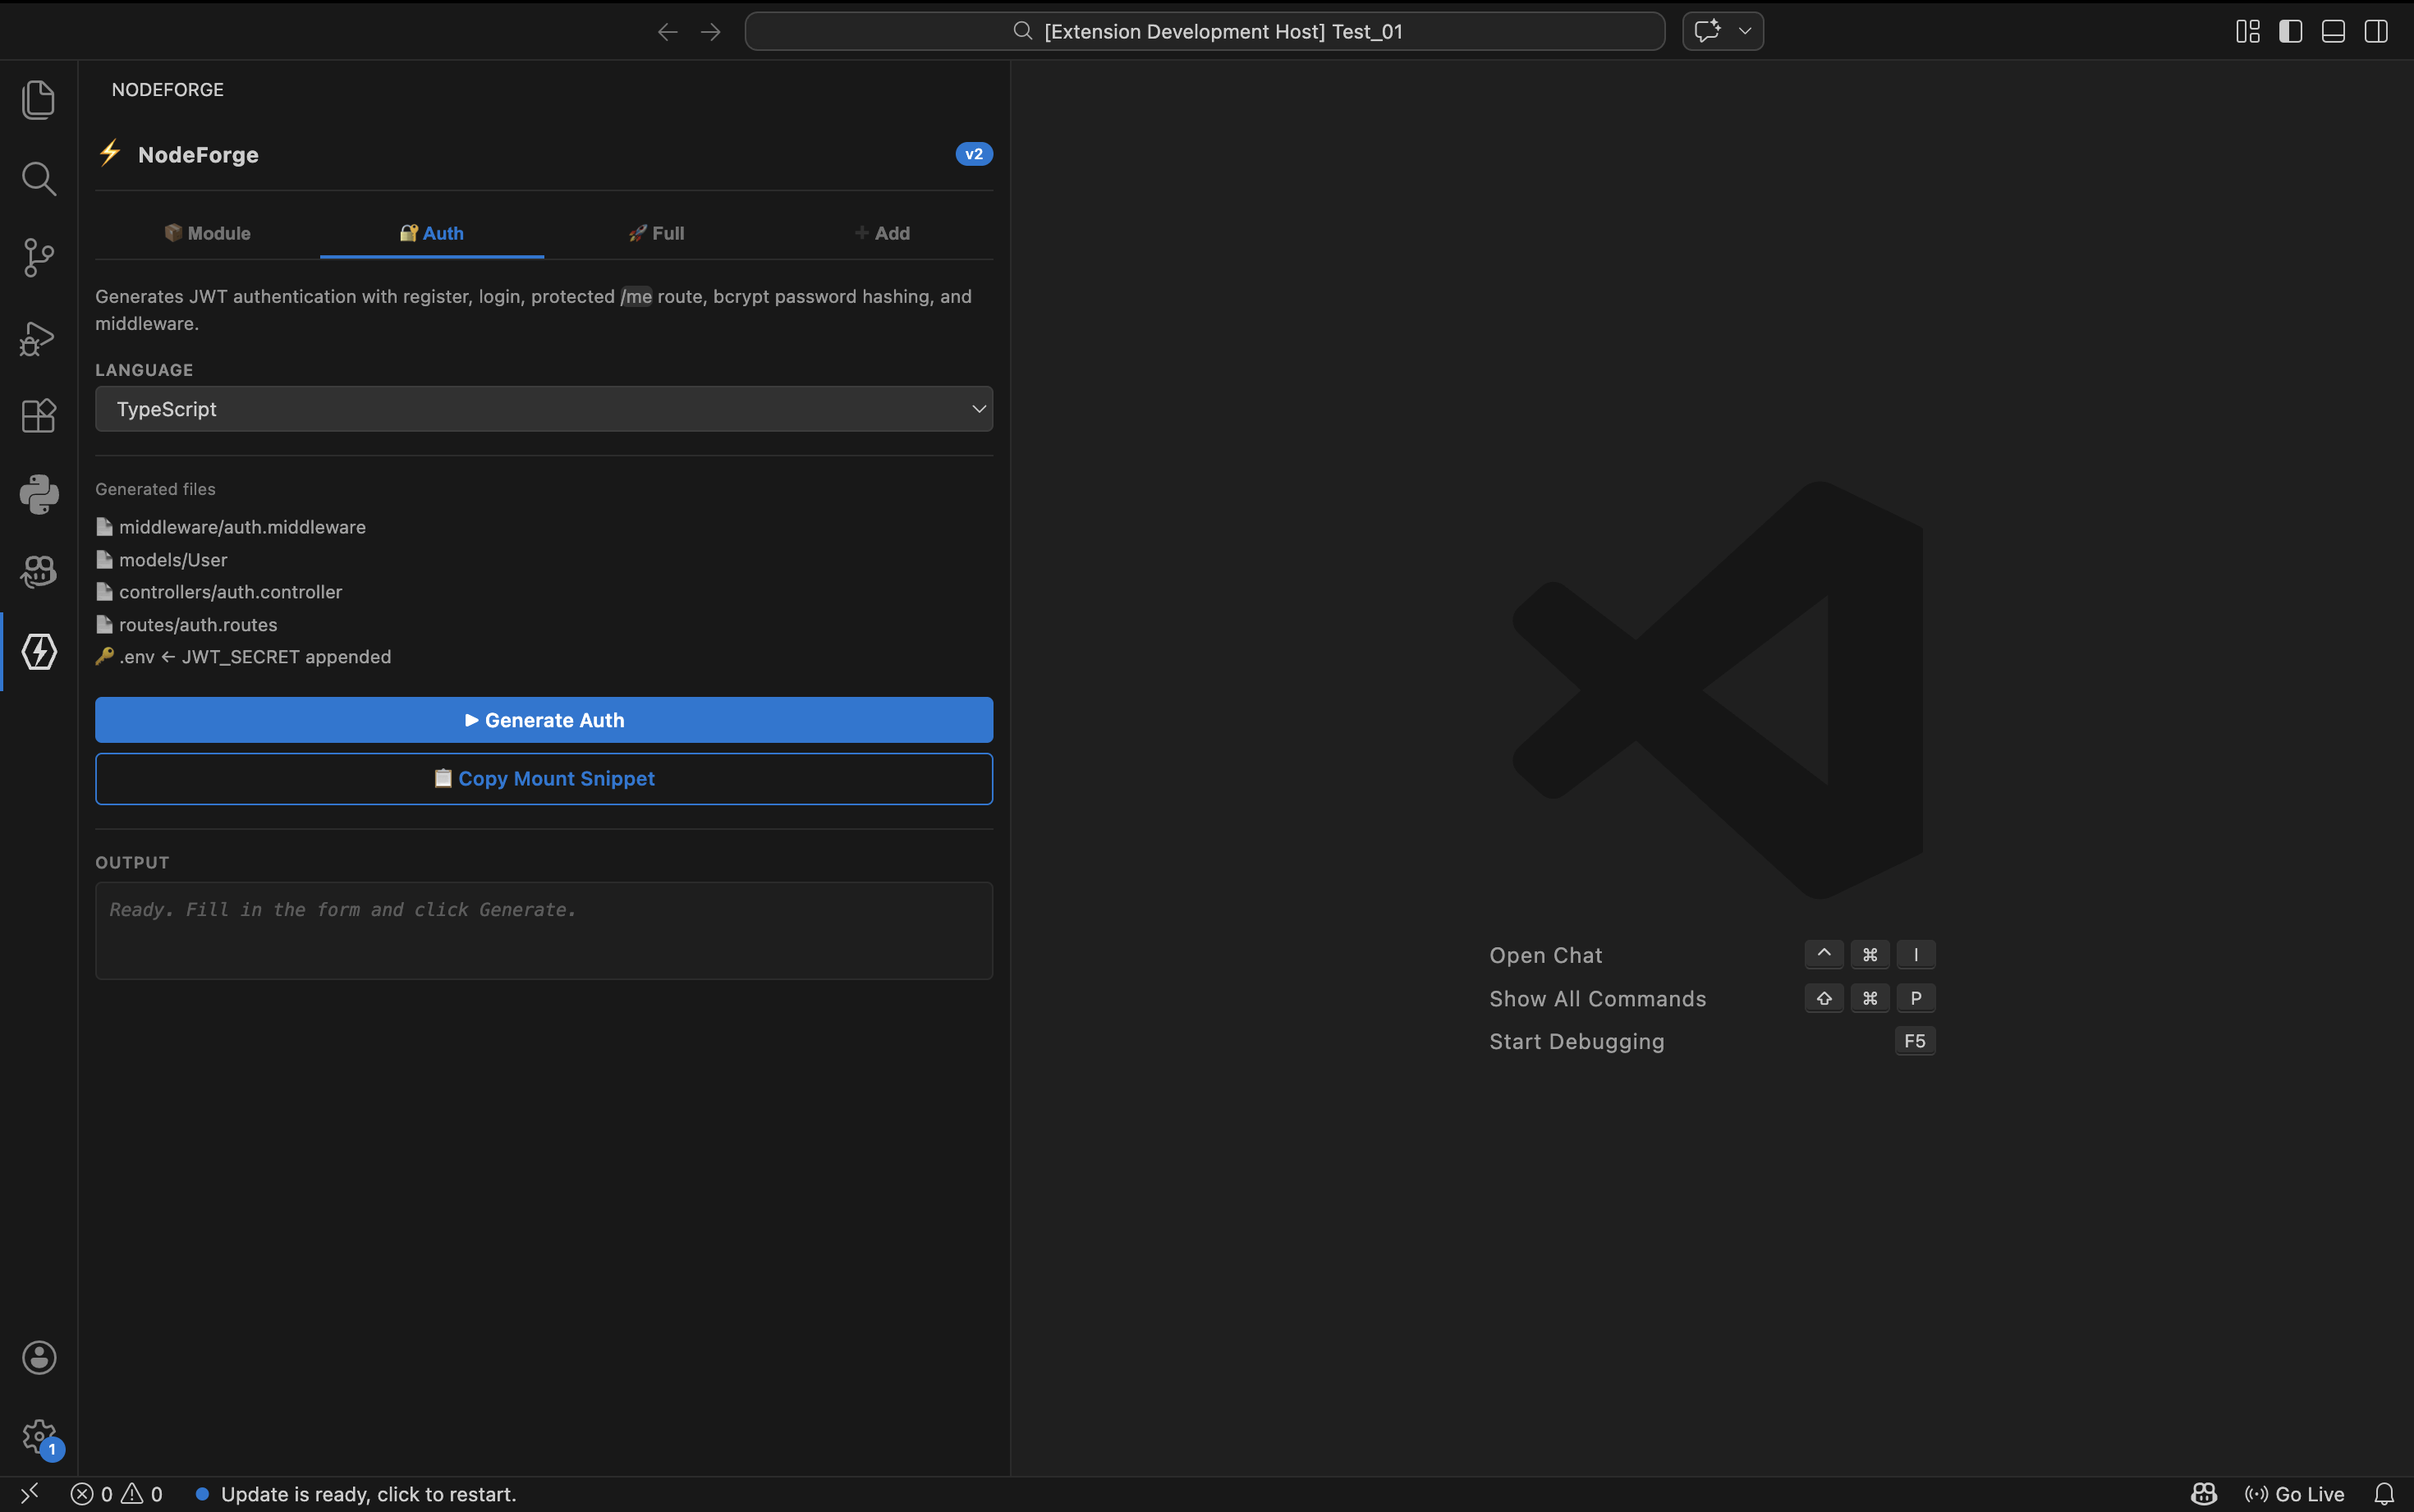The height and width of the screenshot is (1512, 2414).
Task: Click the Generate Auth button
Action: (543, 720)
